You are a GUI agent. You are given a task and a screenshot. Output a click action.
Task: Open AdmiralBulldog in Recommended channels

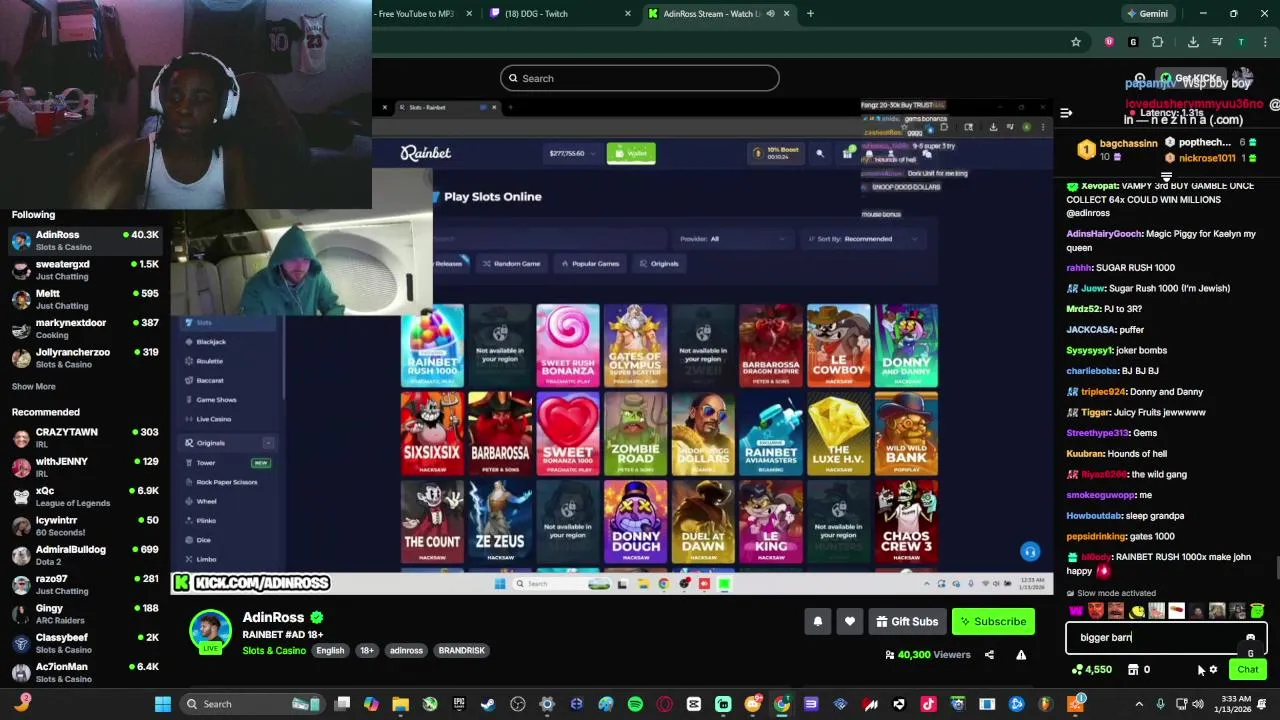point(84,555)
